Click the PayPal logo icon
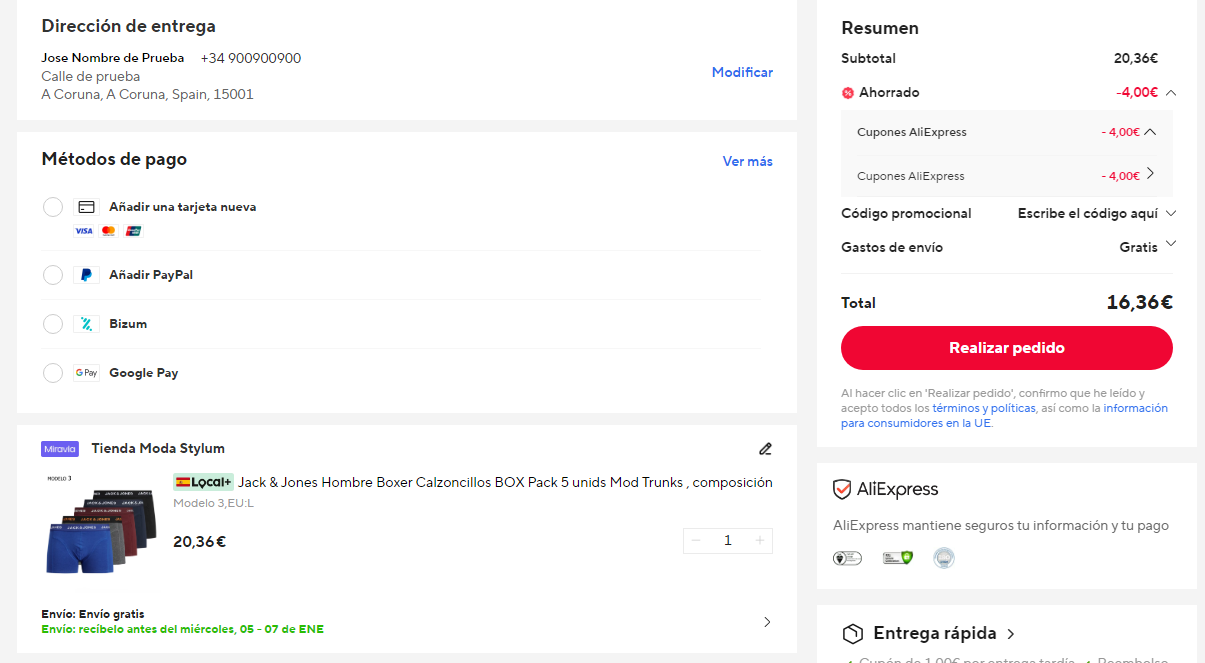 [86, 275]
